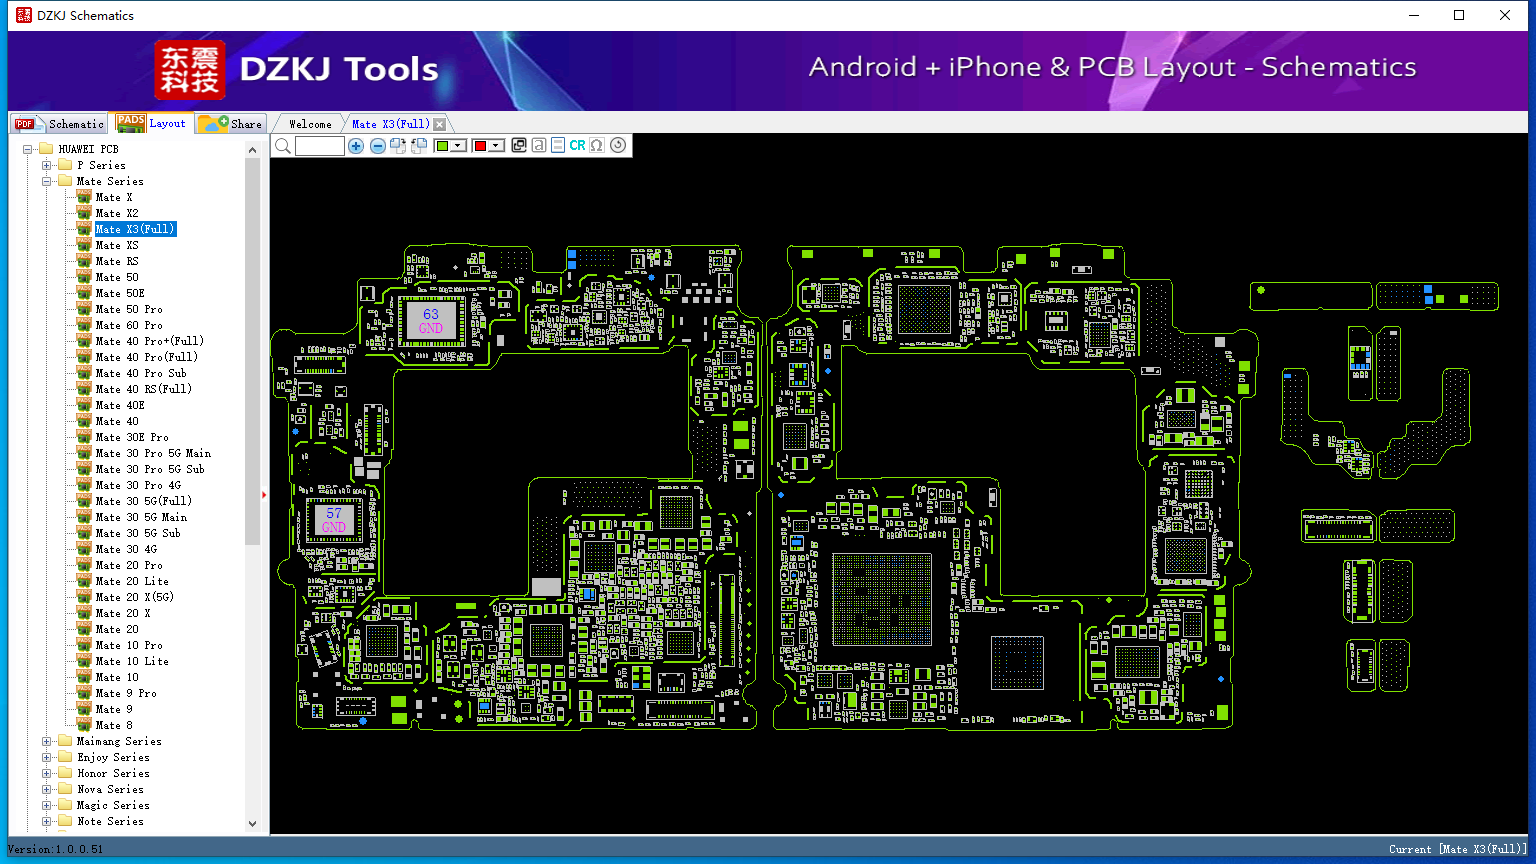The height and width of the screenshot is (864, 1536).
Task: Open Mate 40 Pro+(Full) layout
Action: [x=149, y=341]
